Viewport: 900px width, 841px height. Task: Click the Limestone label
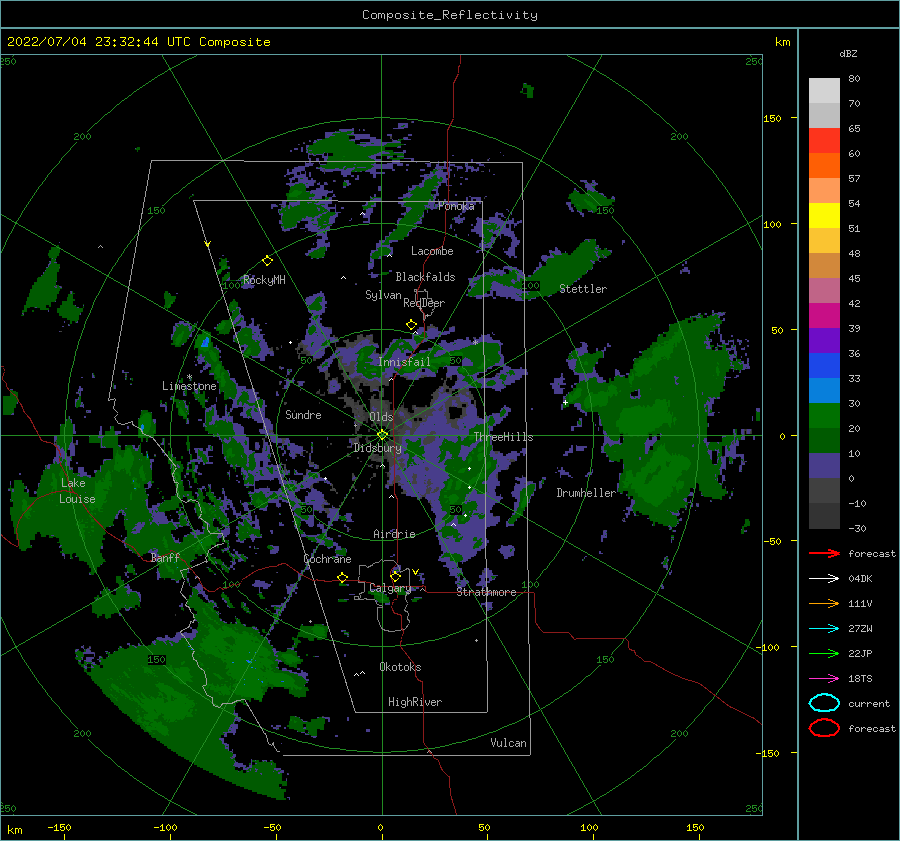(189, 386)
